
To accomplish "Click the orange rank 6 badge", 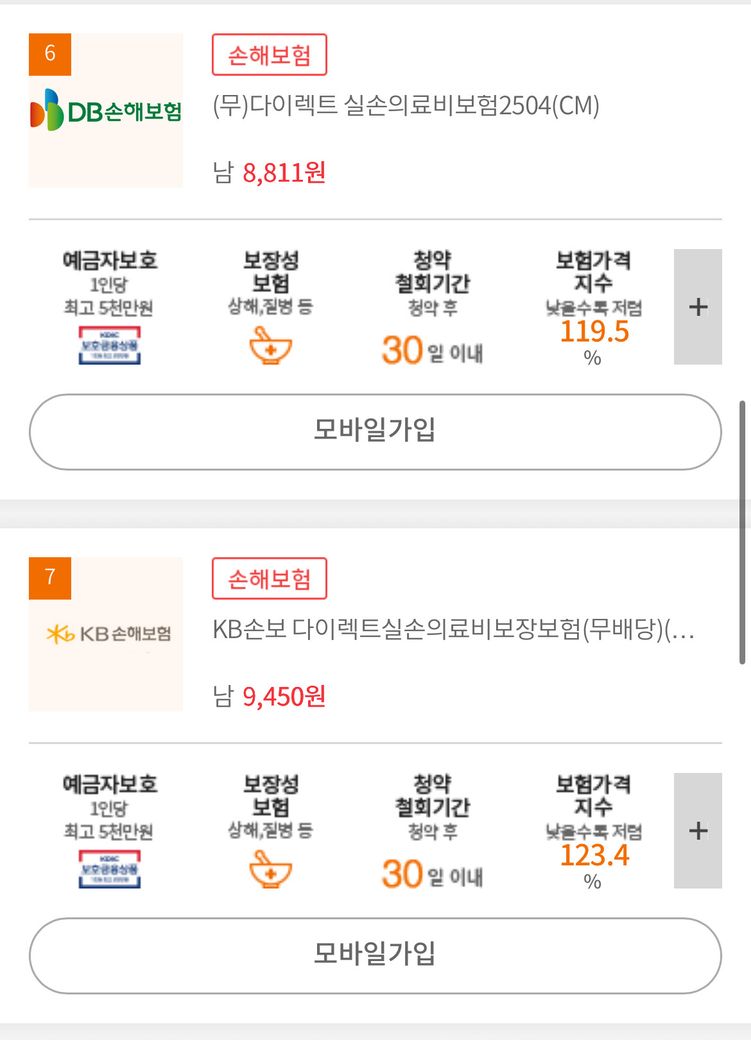I will (50, 53).
